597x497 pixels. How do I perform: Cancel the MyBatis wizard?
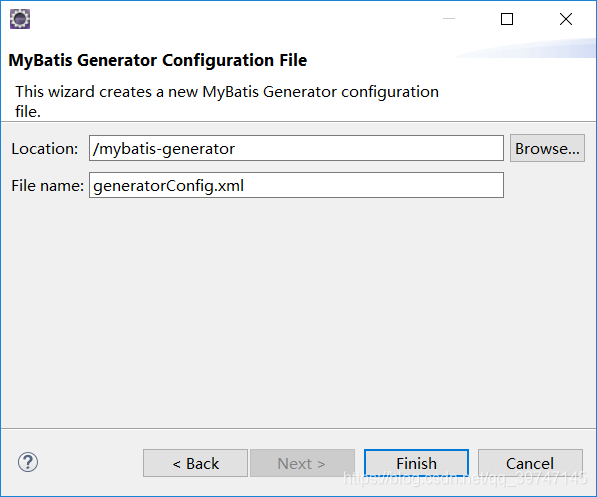530,463
